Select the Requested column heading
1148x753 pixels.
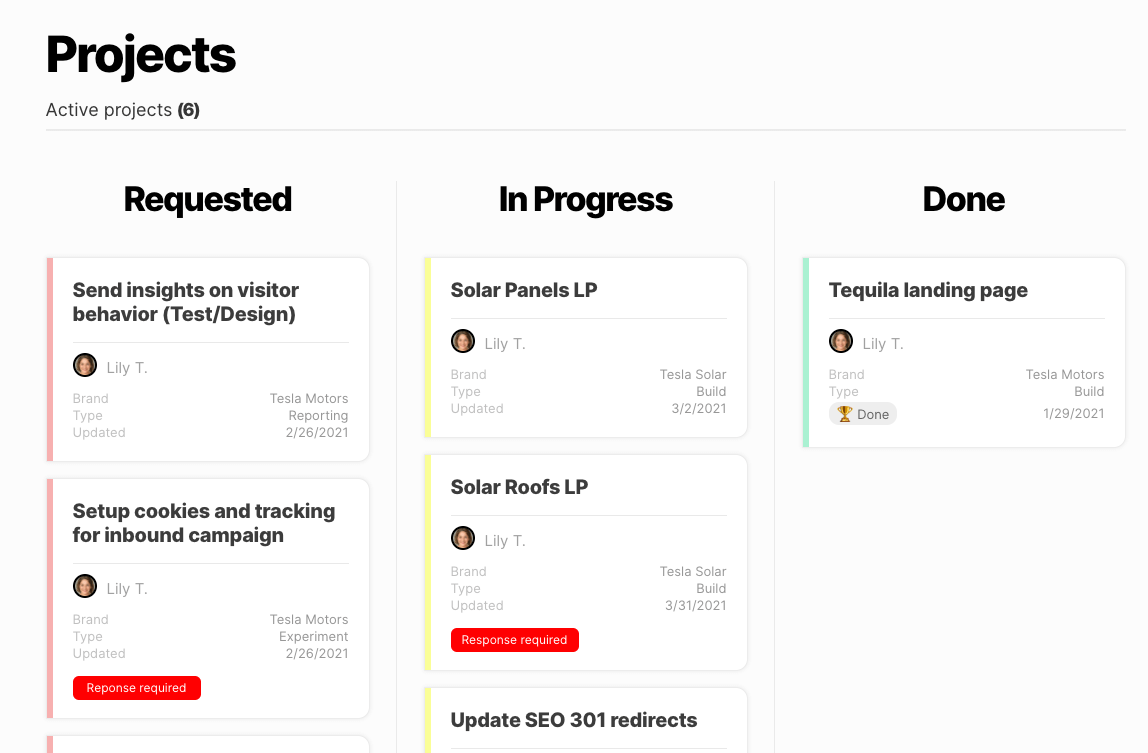point(208,199)
